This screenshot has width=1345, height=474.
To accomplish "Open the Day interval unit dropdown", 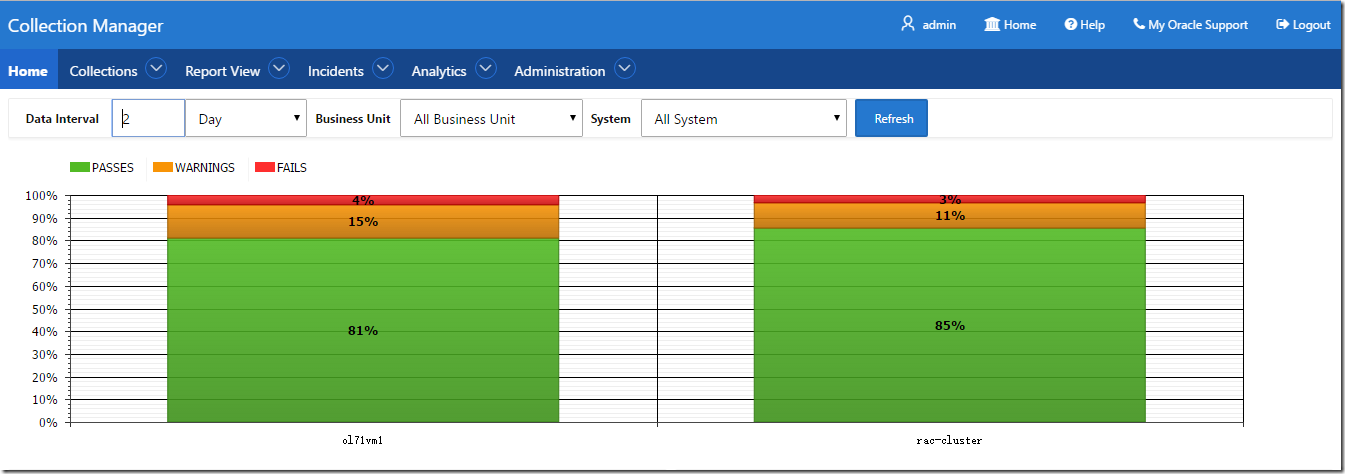I will pyautogui.click(x=248, y=118).
